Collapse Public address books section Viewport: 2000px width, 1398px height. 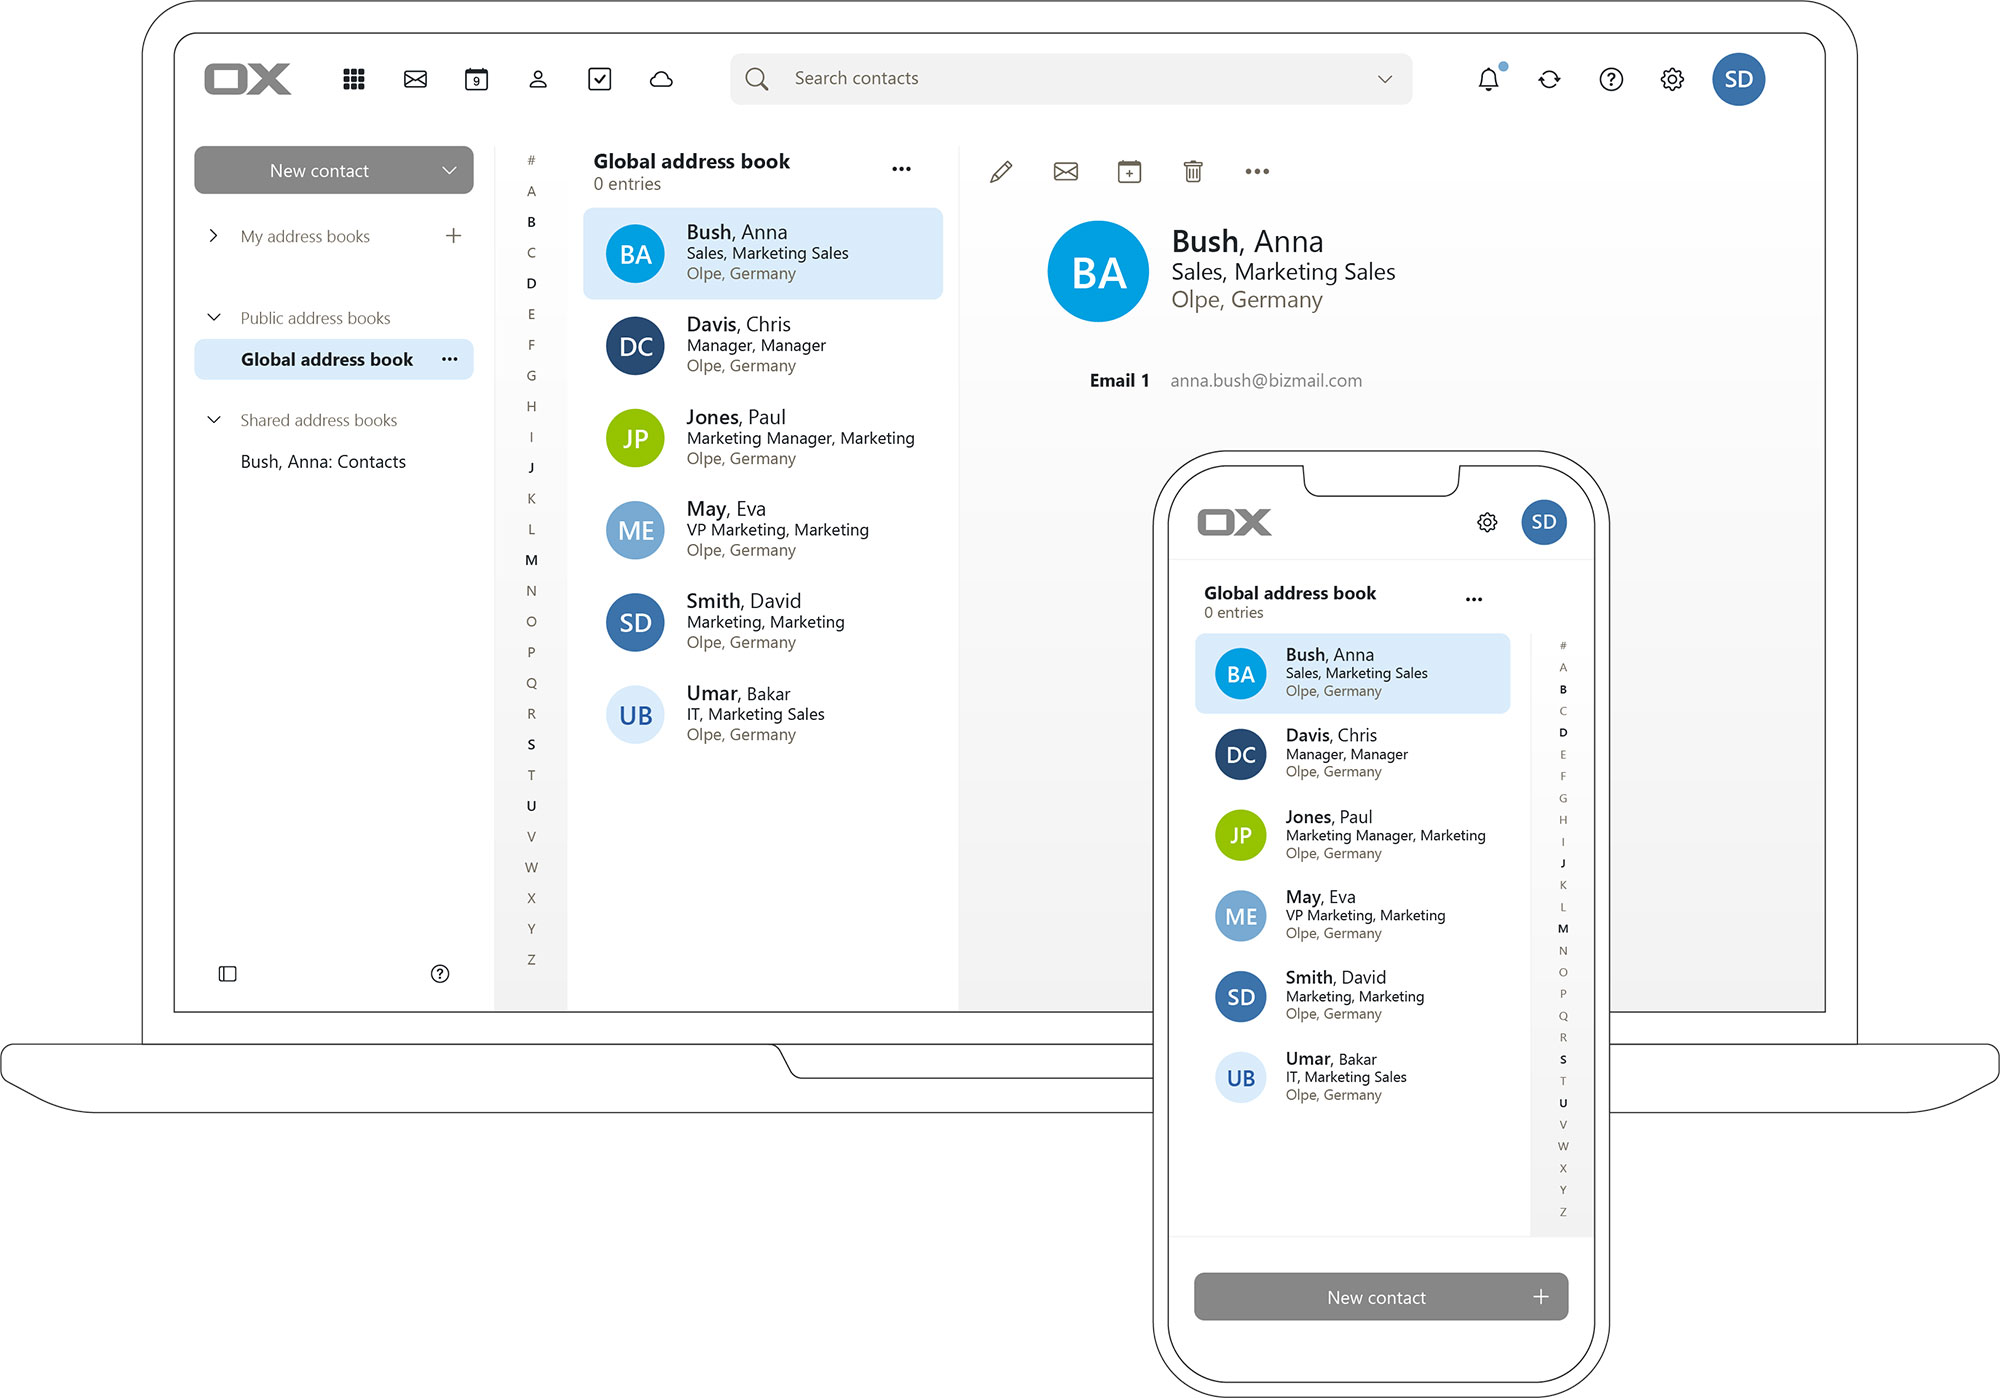tap(213, 318)
